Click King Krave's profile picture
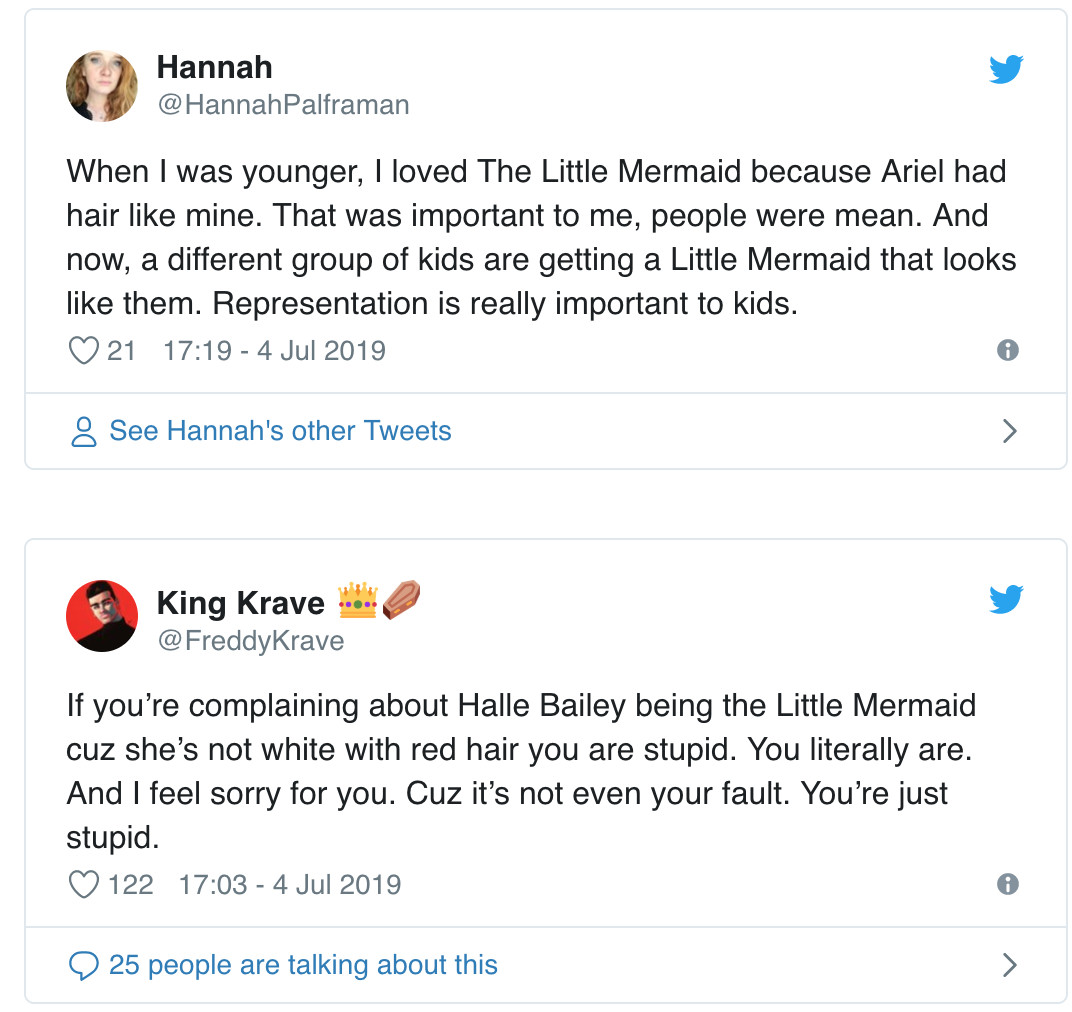The height and width of the screenshot is (1012, 1072). click(x=102, y=616)
